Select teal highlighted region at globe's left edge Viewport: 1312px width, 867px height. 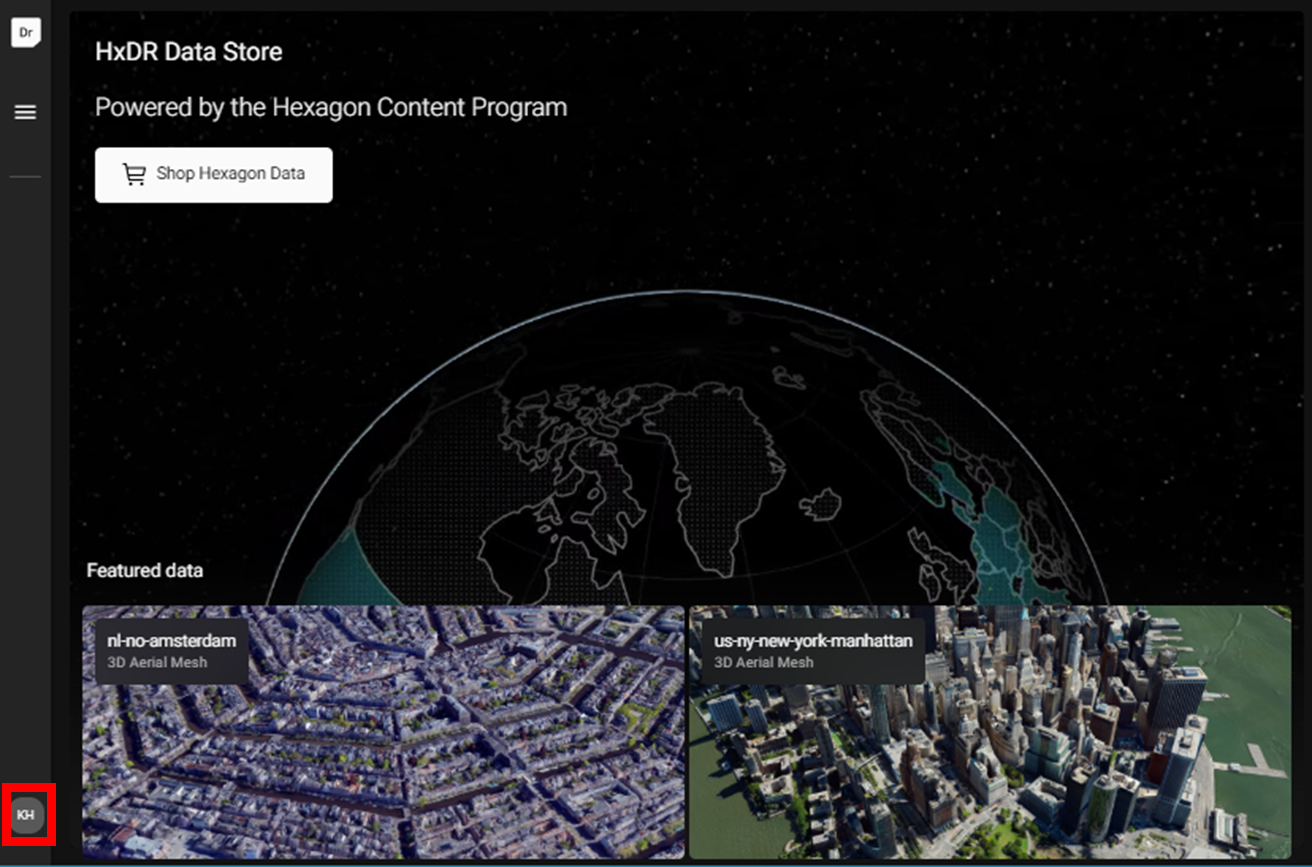[335, 570]
